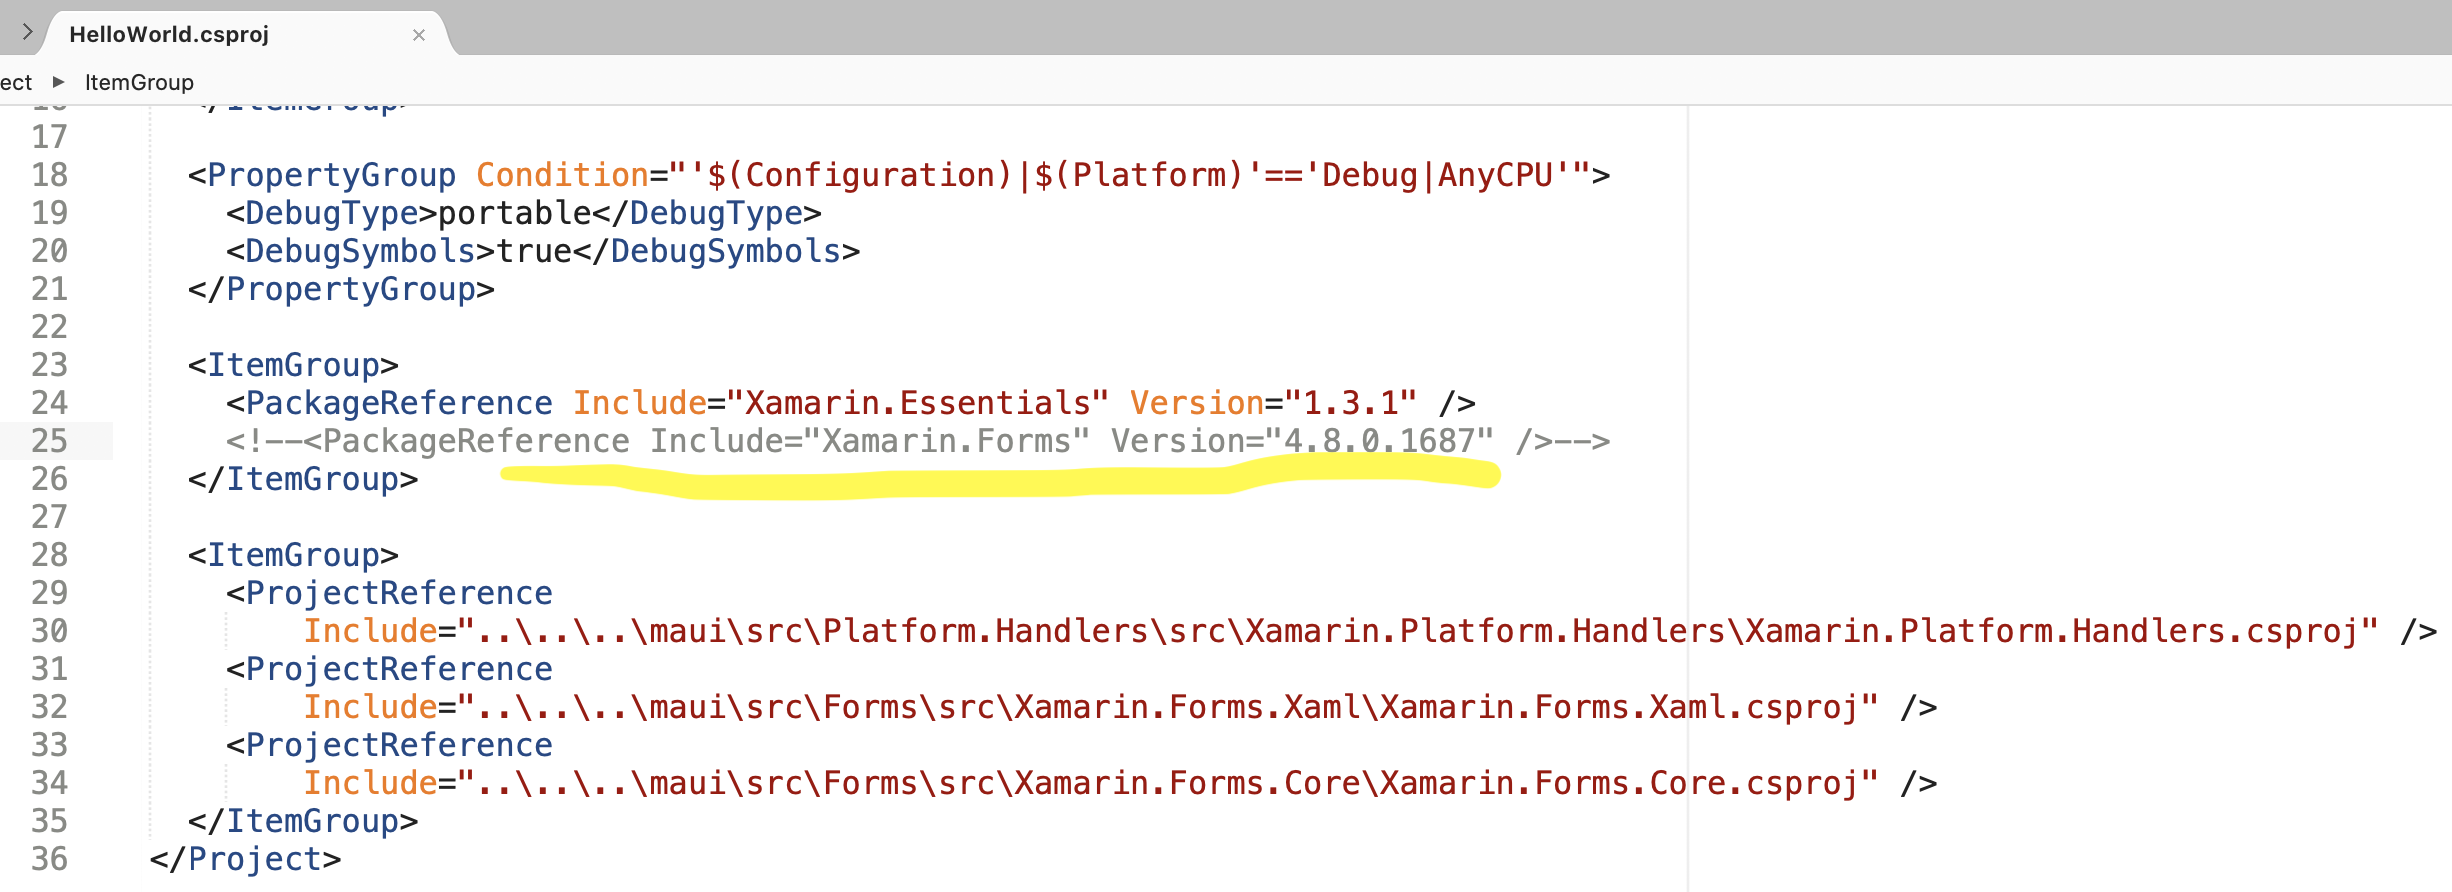This screenshot has height=892, width=2452.
Task: Click the closing Project tag on line 36
Action: (x=246, y=859)
